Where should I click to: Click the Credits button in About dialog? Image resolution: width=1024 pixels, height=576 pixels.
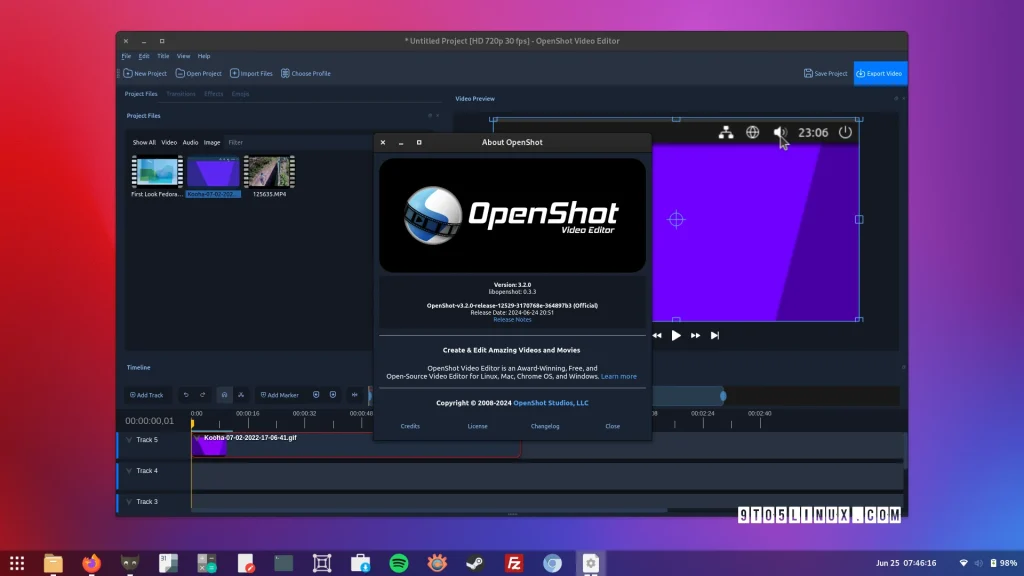pyautogui.click(x=410, y=426)
